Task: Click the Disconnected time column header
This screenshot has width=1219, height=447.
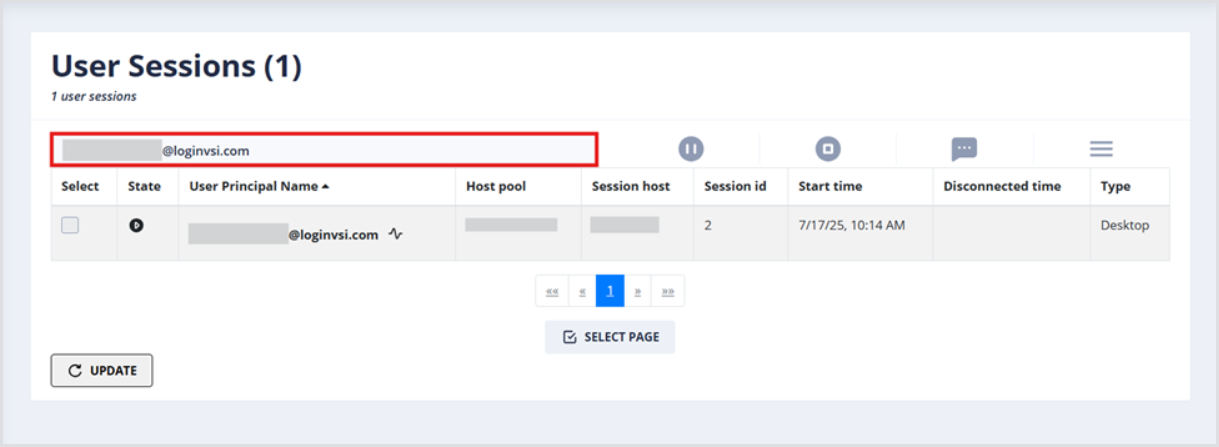Action: tap(1002, 186)
